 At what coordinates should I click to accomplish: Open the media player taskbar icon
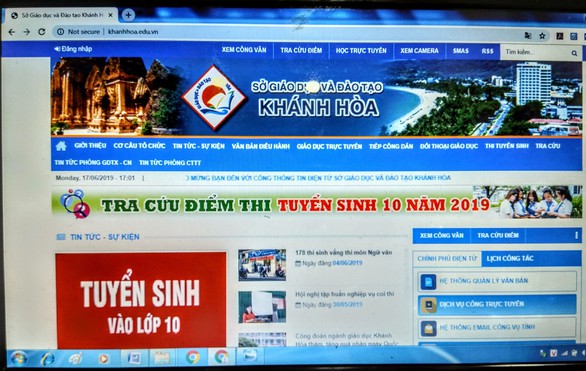103,359
